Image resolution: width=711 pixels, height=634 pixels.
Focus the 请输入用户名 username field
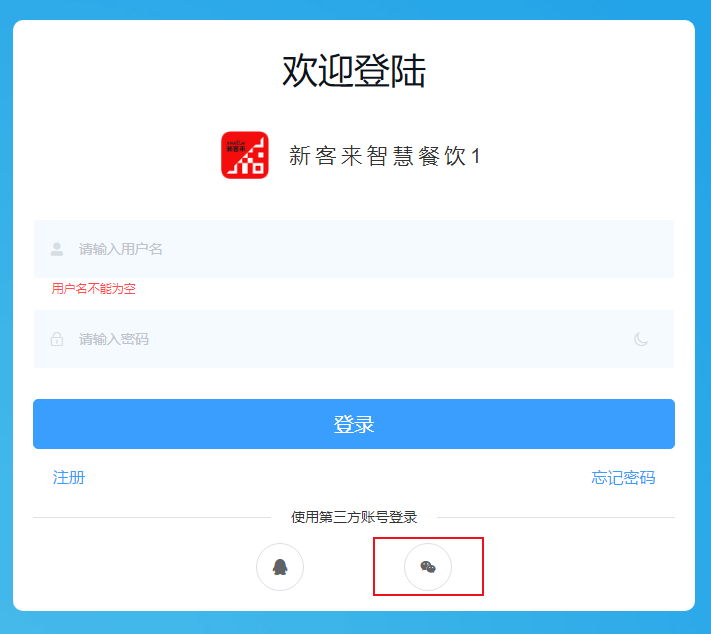pos(354,249)
